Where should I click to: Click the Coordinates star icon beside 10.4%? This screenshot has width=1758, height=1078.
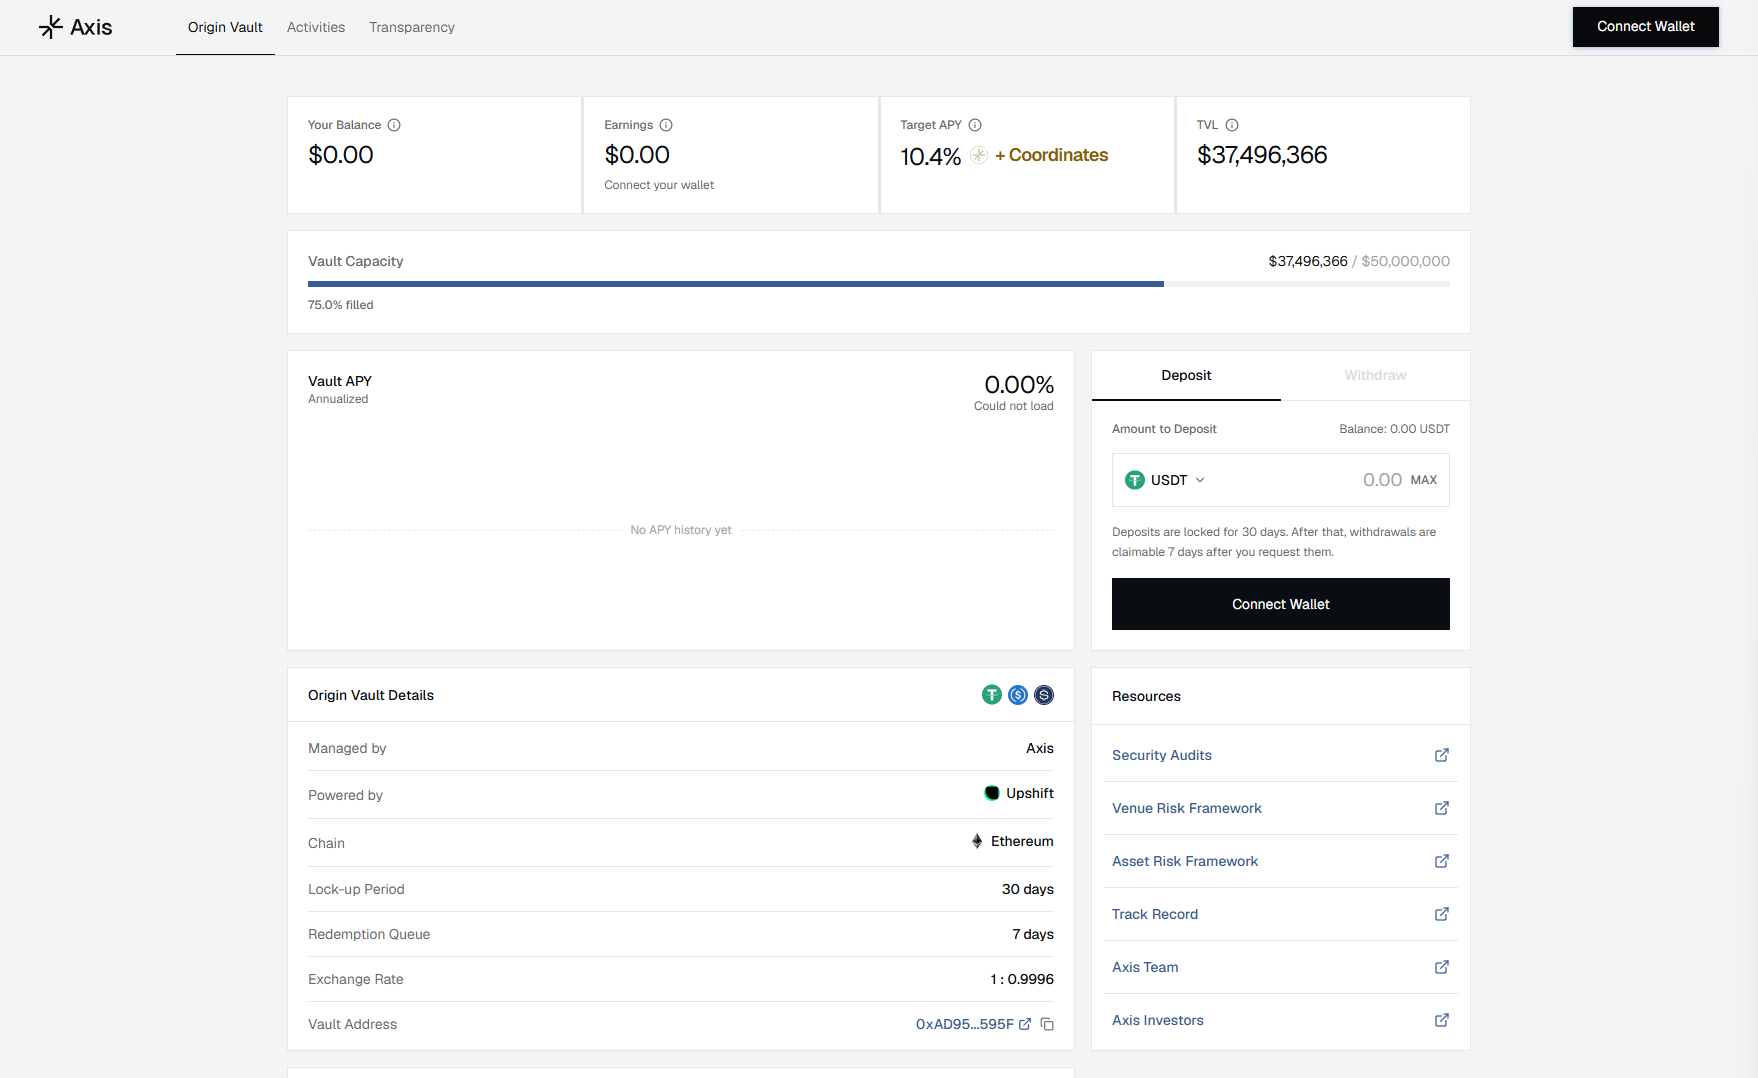tap(979, 155)
